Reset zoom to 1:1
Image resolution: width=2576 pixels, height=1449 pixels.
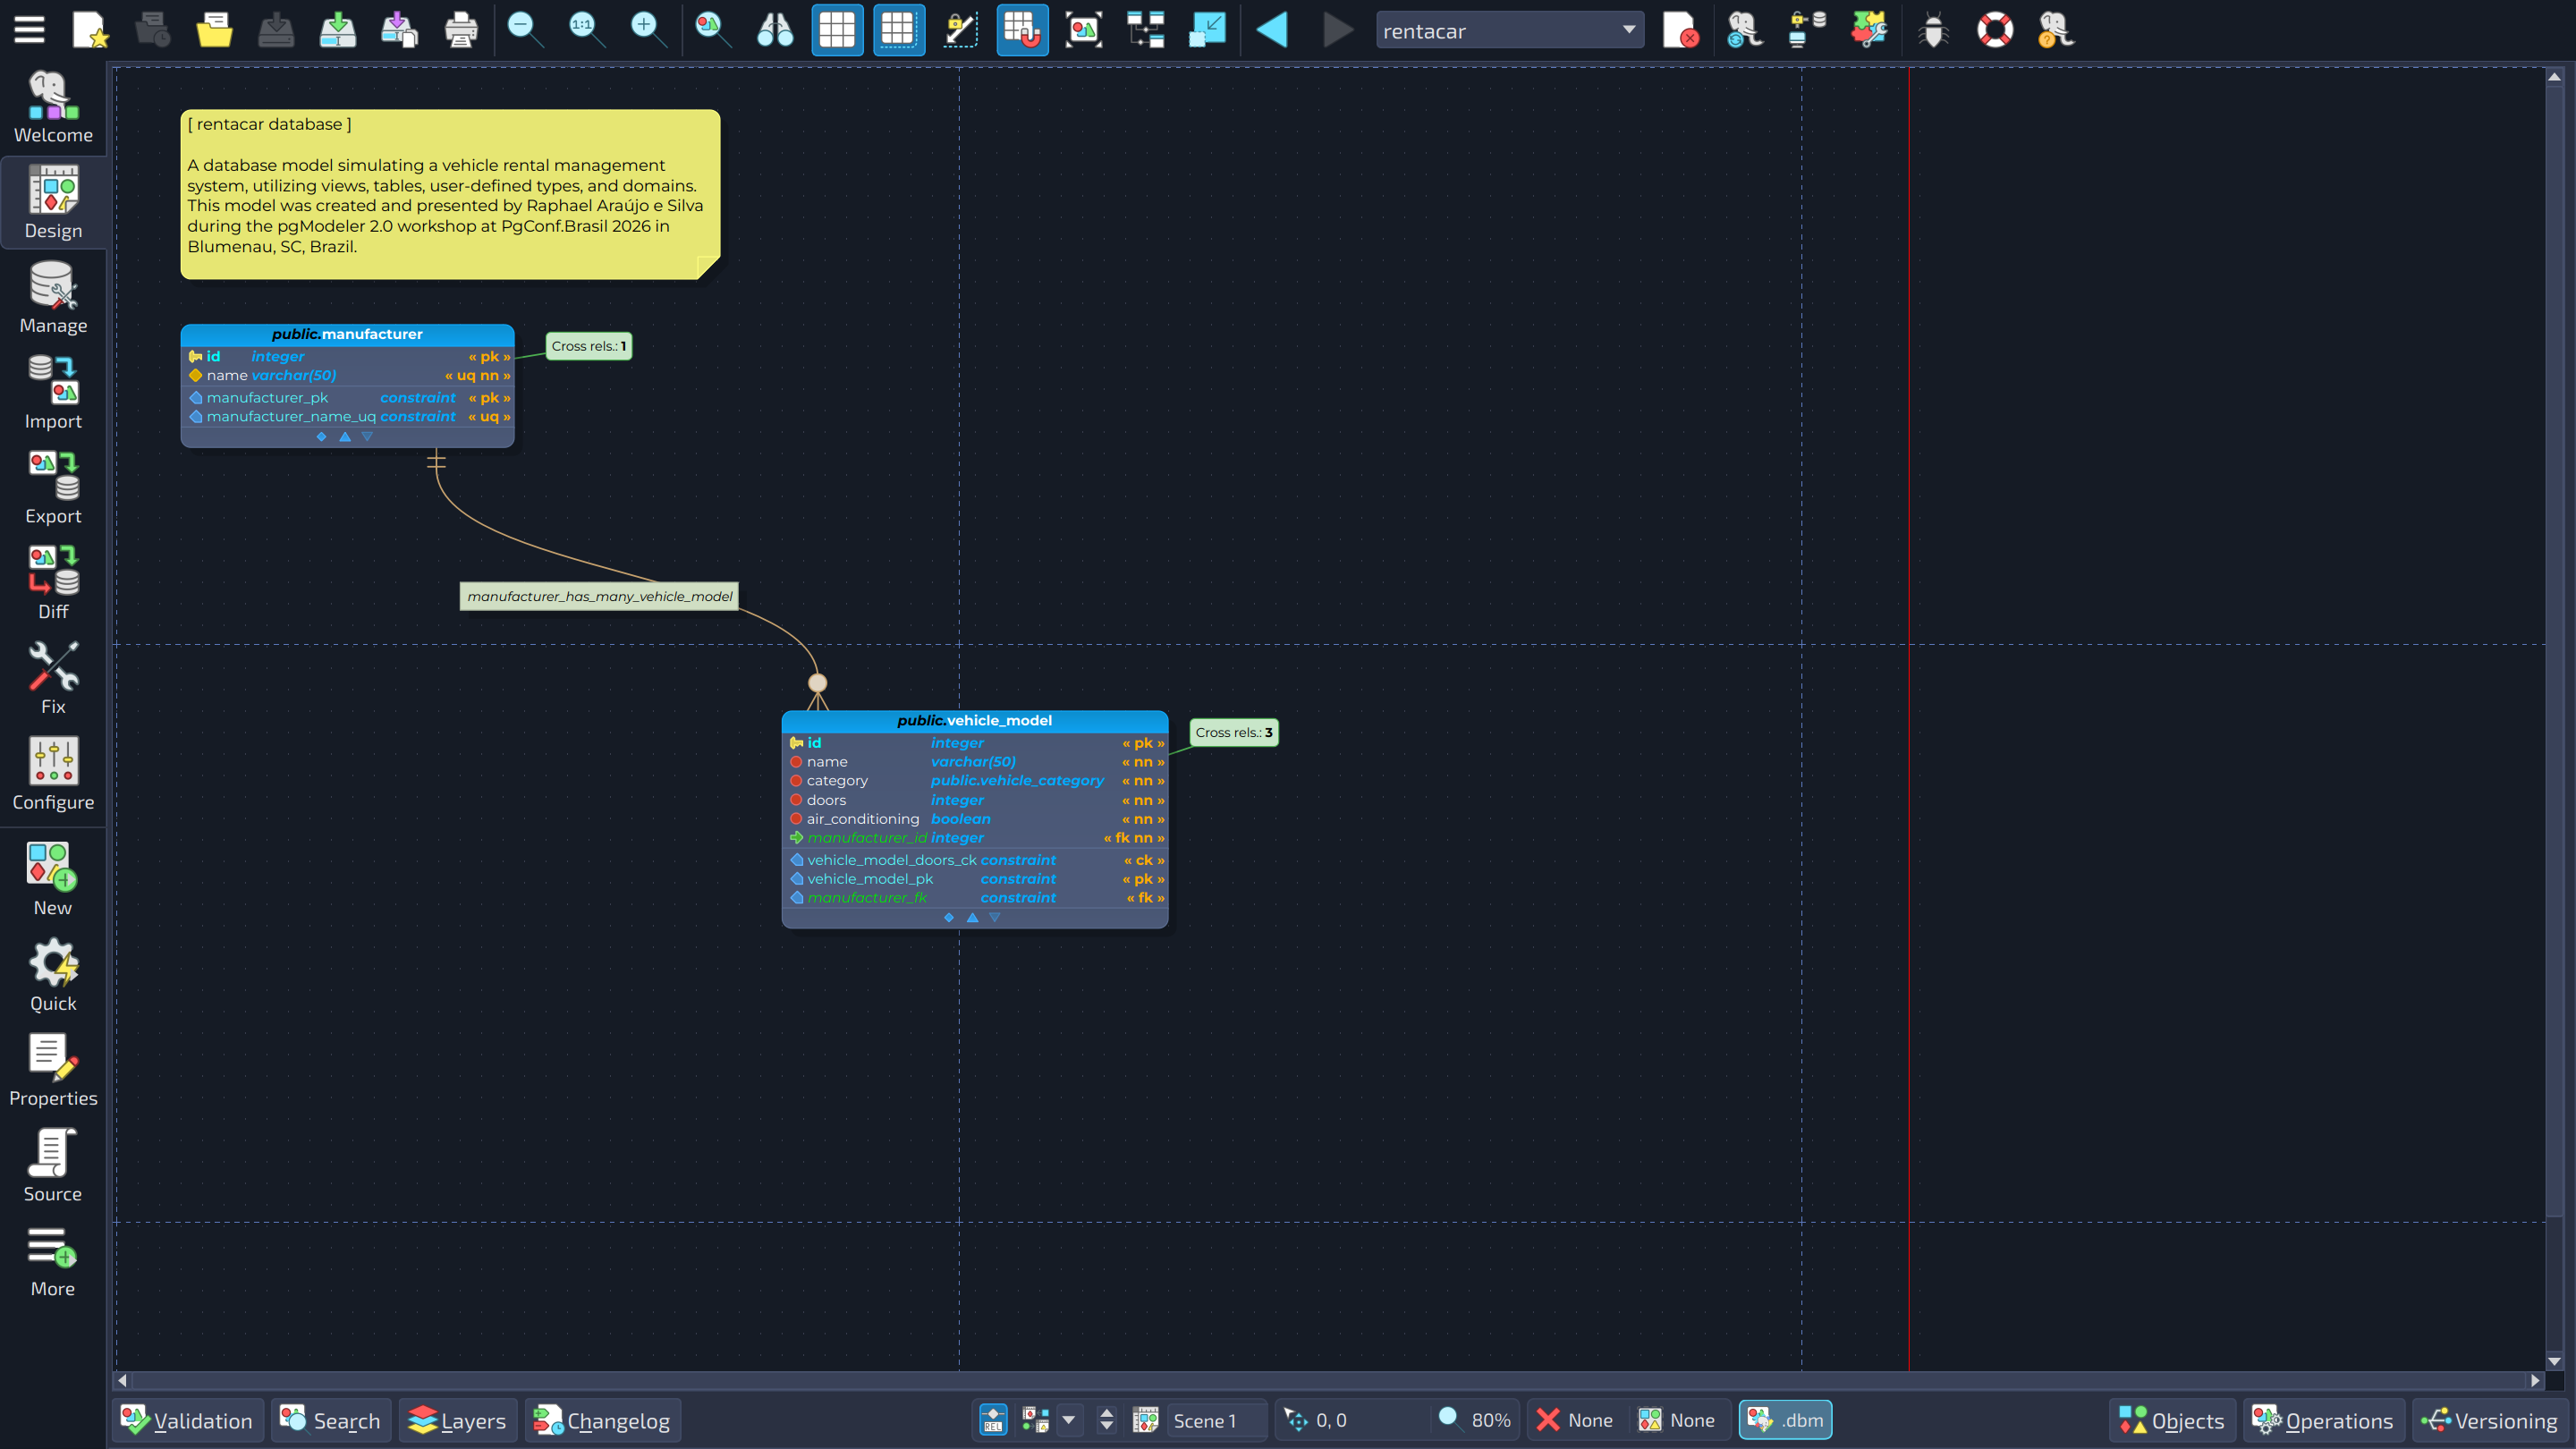pyautogui.click(x=585, y=30)
